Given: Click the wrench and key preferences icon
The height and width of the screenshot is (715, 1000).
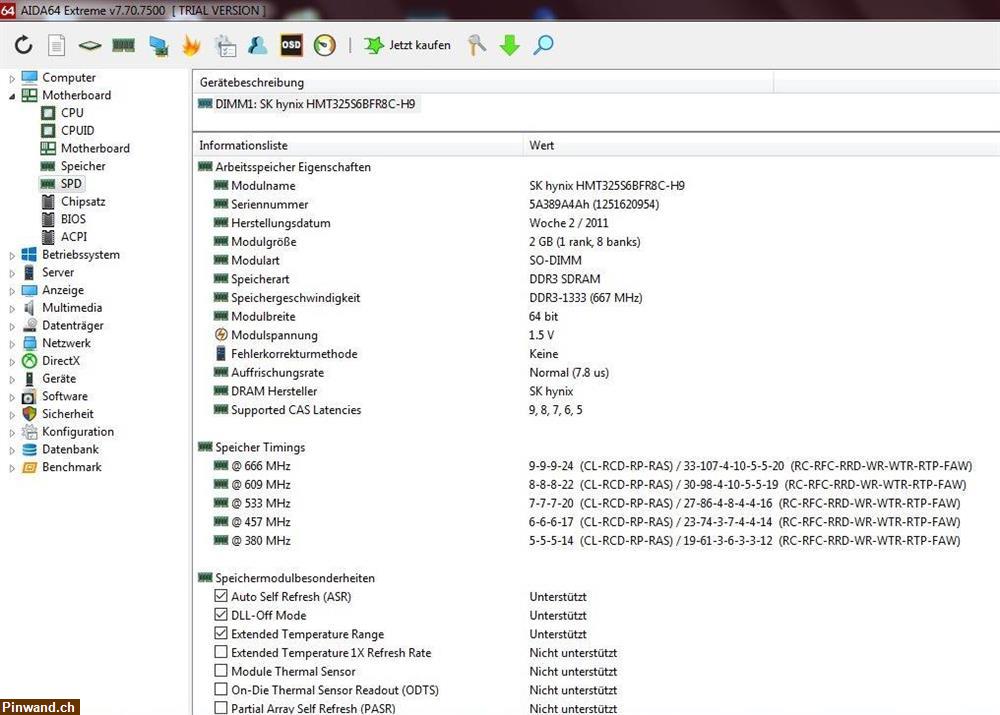Looking at the screenshot, I should (477, 45).
